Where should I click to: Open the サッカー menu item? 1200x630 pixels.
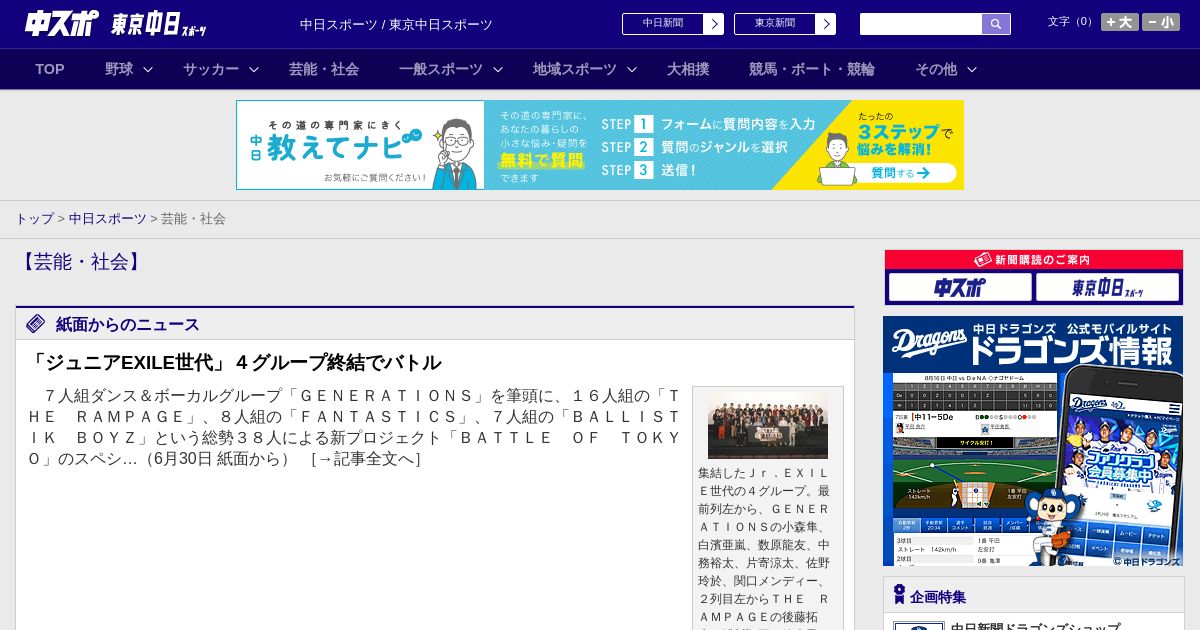(x=211, y=69)
